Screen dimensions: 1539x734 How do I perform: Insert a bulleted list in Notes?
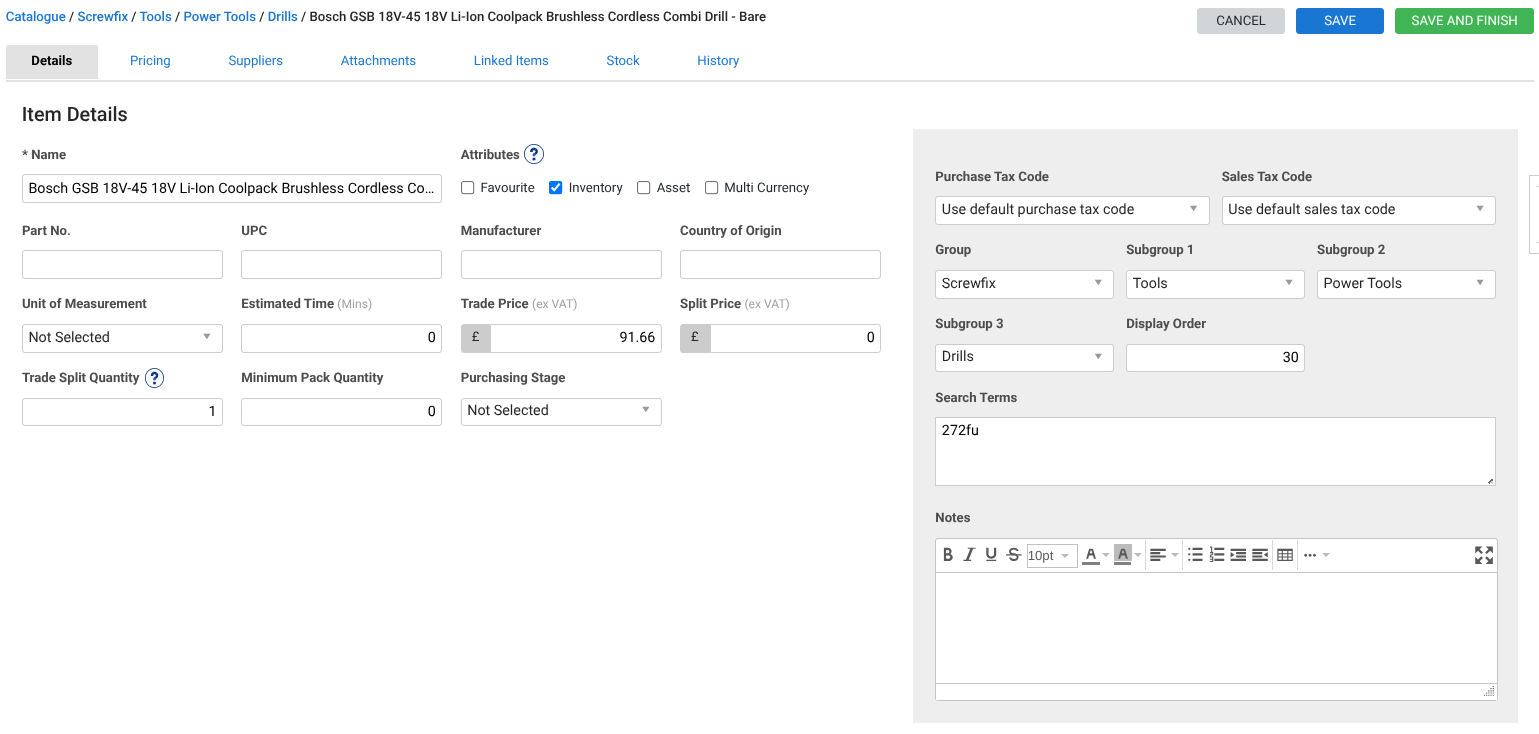tap(1195, 555)
